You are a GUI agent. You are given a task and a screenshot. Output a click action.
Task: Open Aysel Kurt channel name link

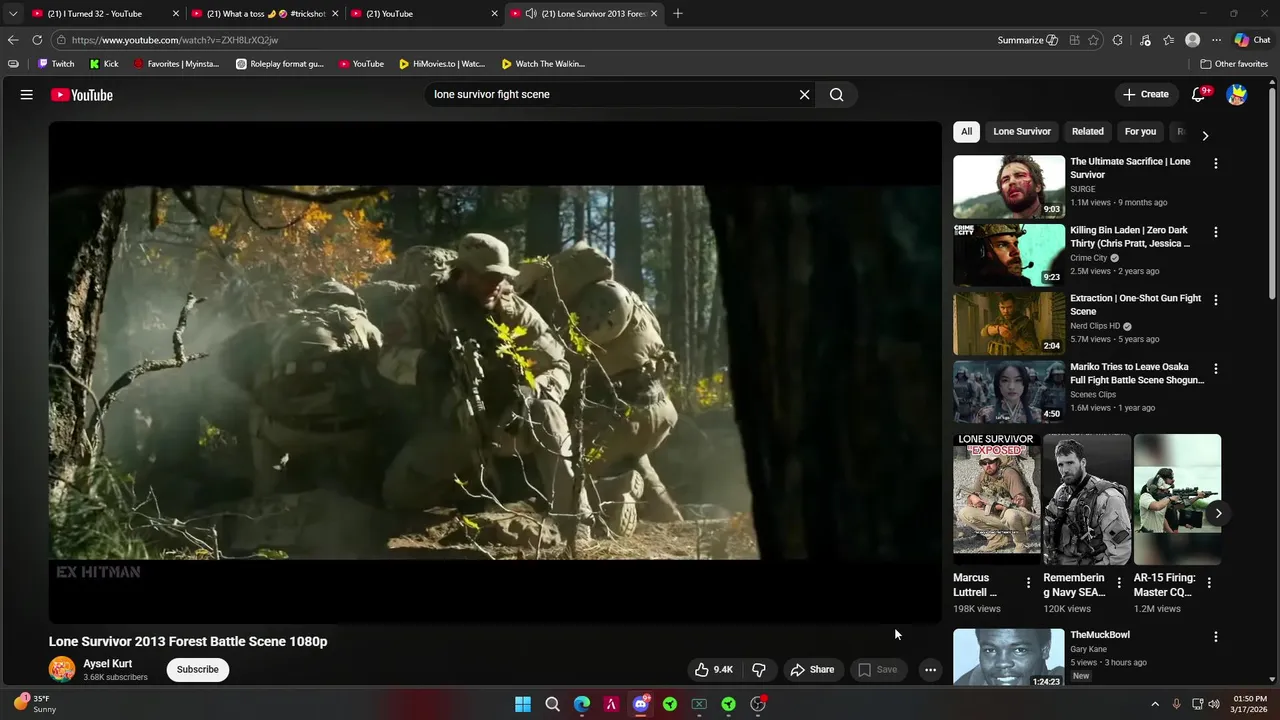click(x=108, y=664)
